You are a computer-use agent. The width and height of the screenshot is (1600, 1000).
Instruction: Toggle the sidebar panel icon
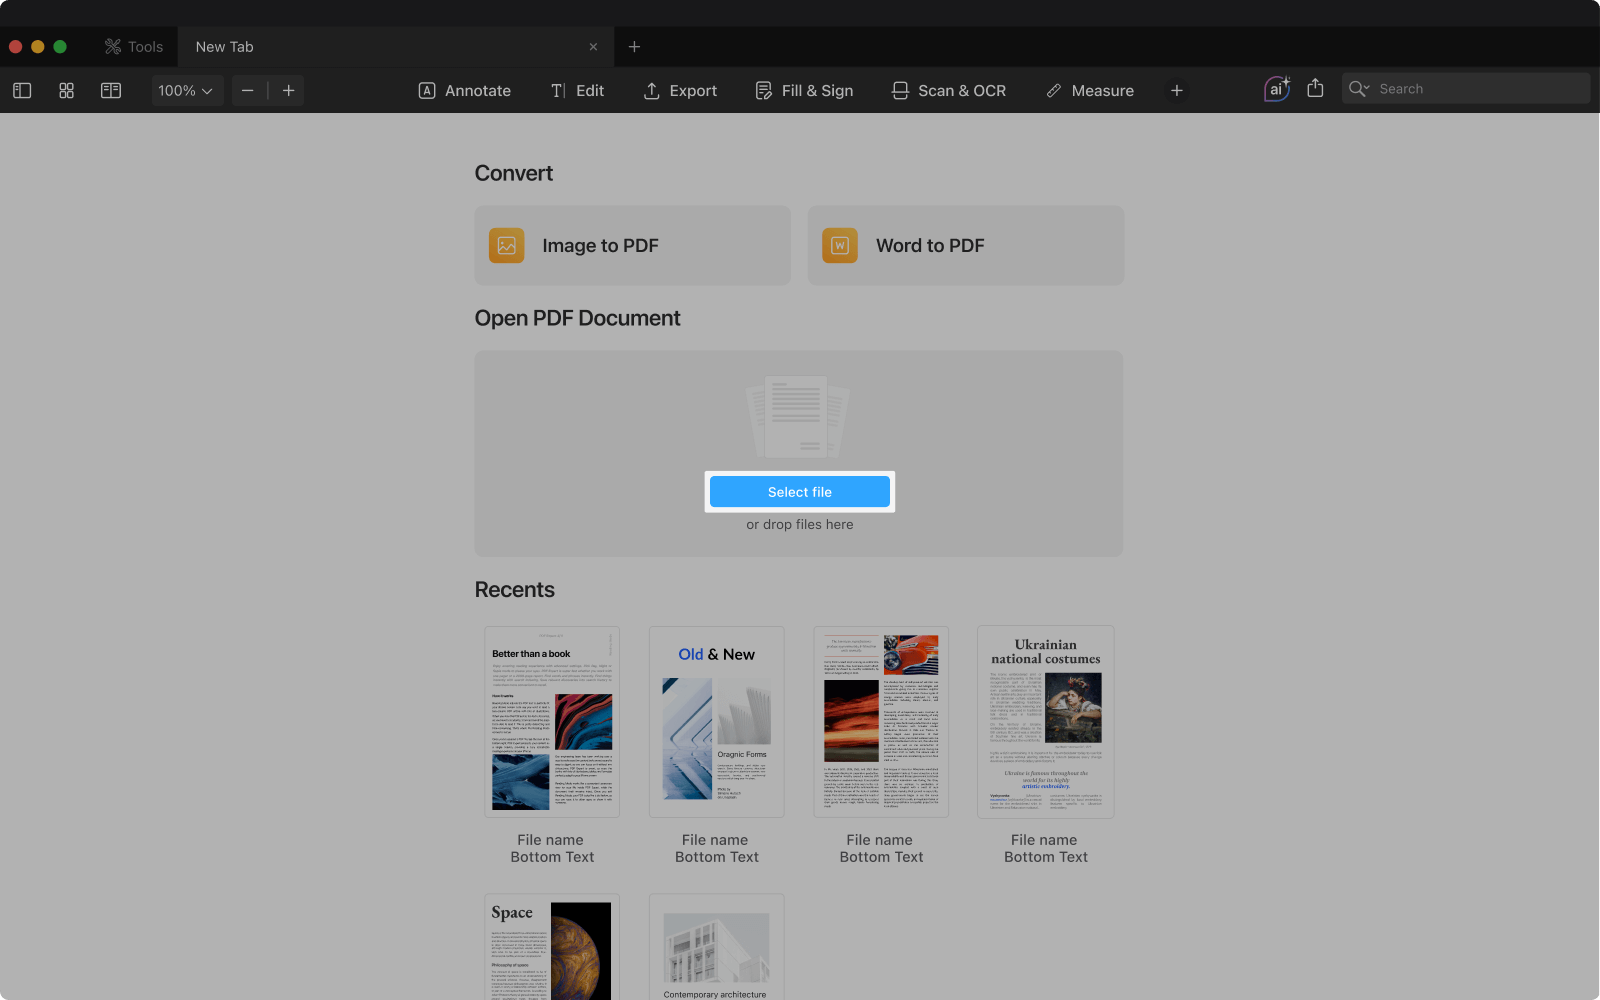(22, 90)
